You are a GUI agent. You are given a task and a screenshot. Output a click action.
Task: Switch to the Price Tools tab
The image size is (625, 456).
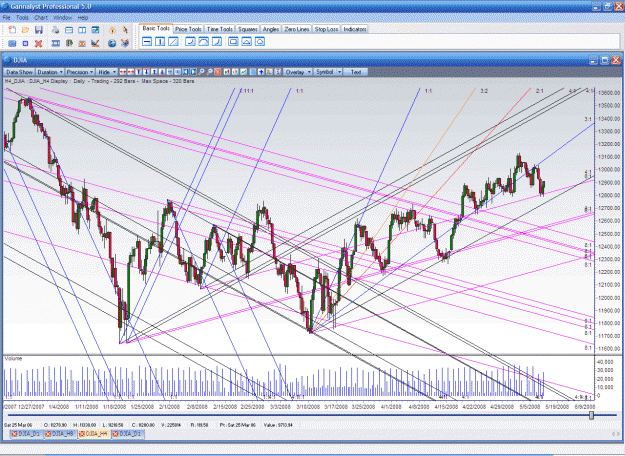[x=188, y=29]
